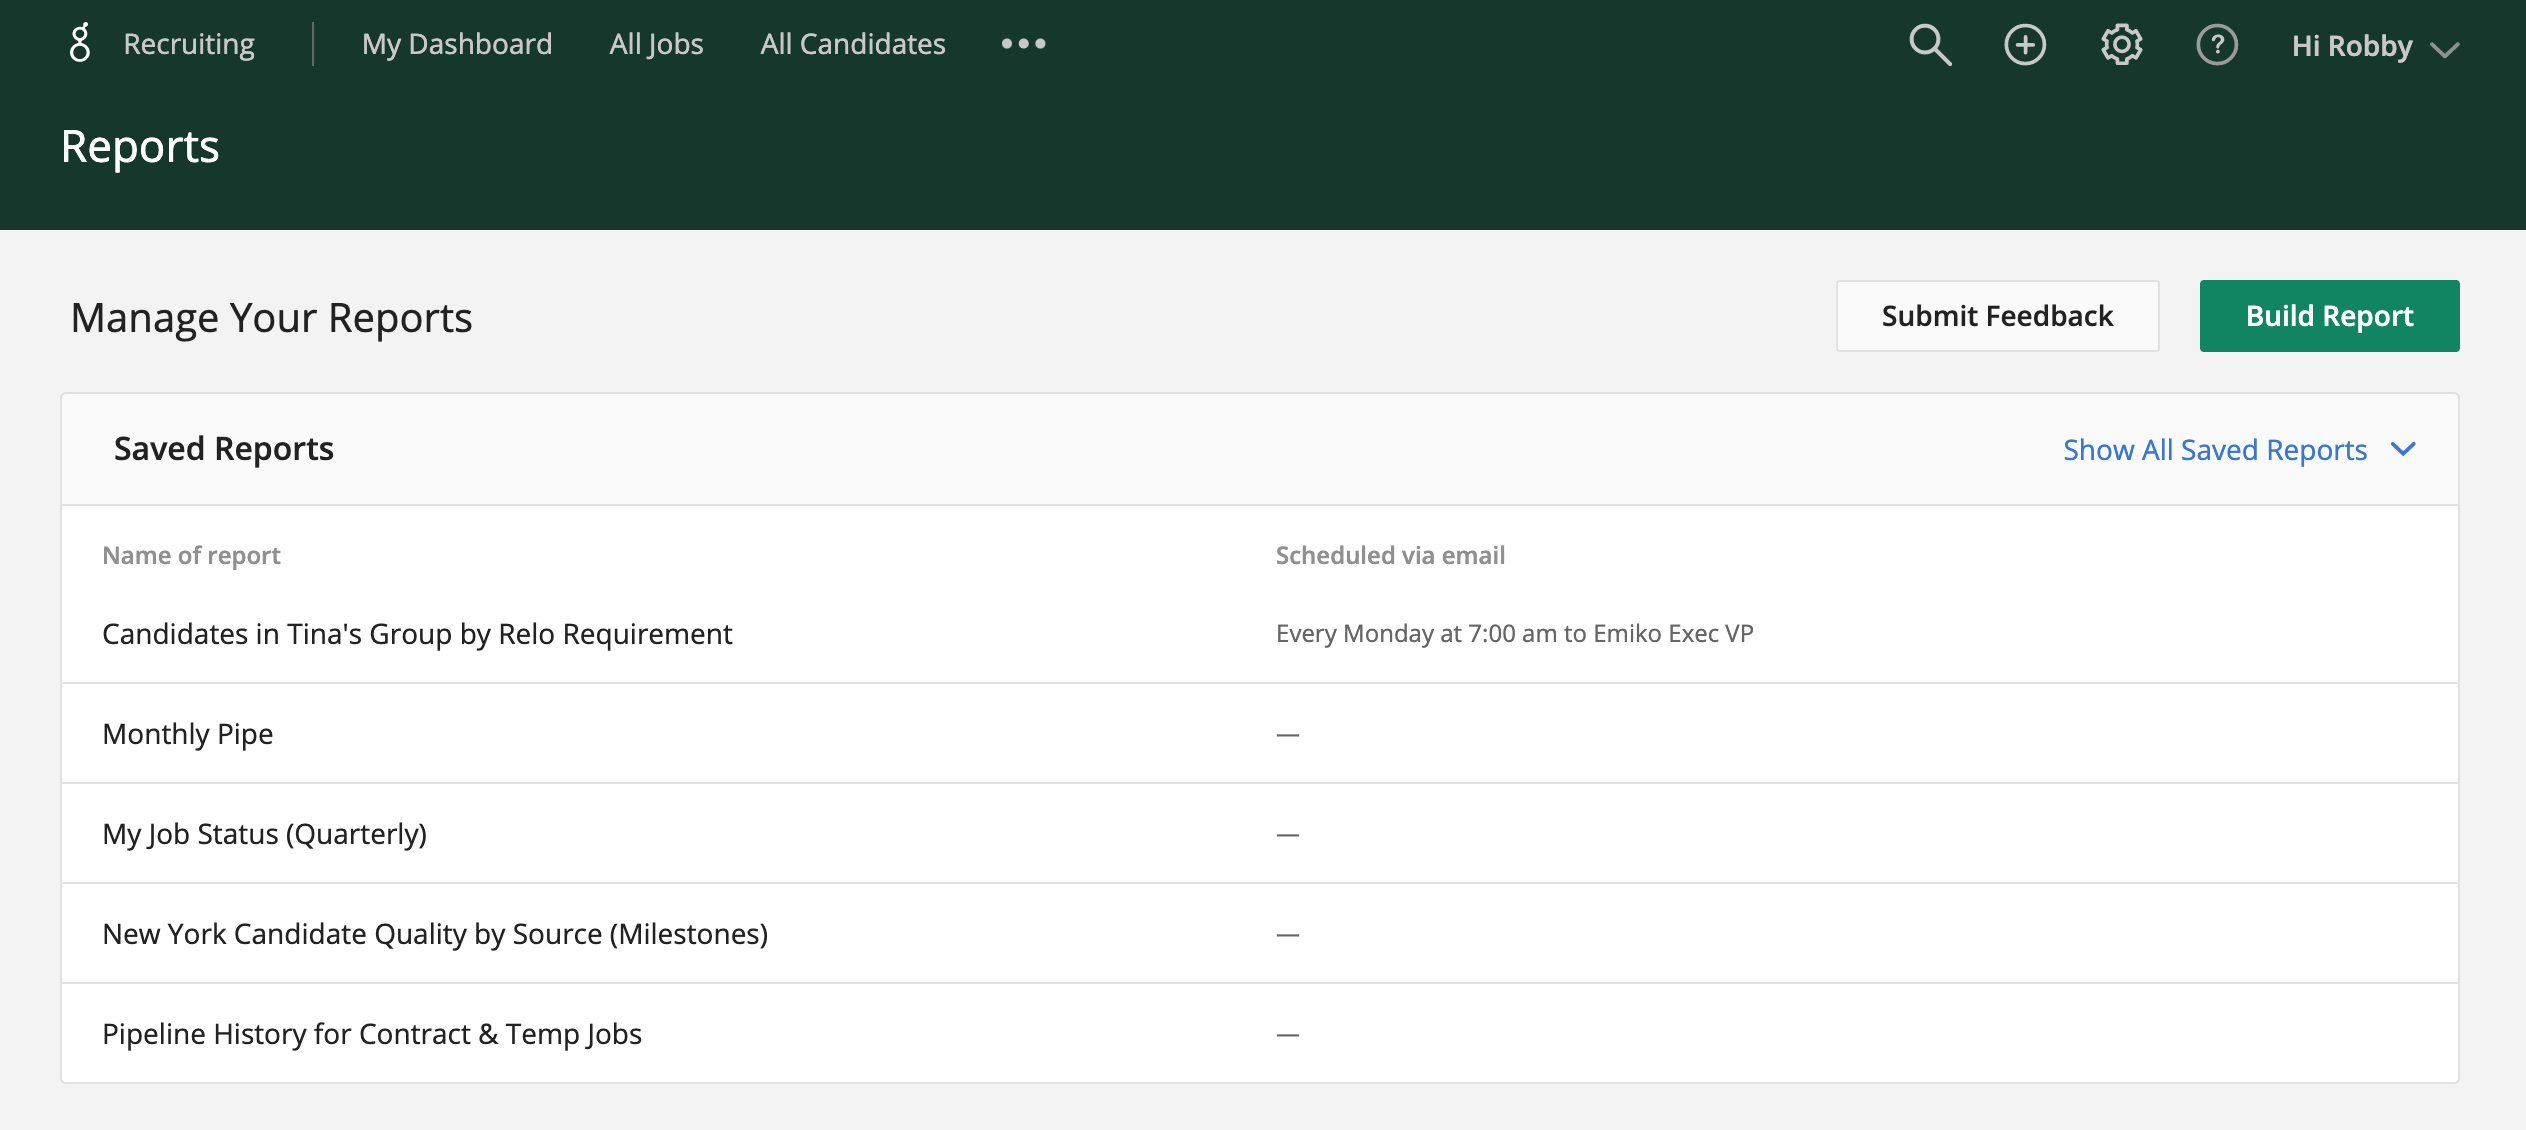Go to My Dashboard
The image size is (2526, 1130).
click(457, 44)
